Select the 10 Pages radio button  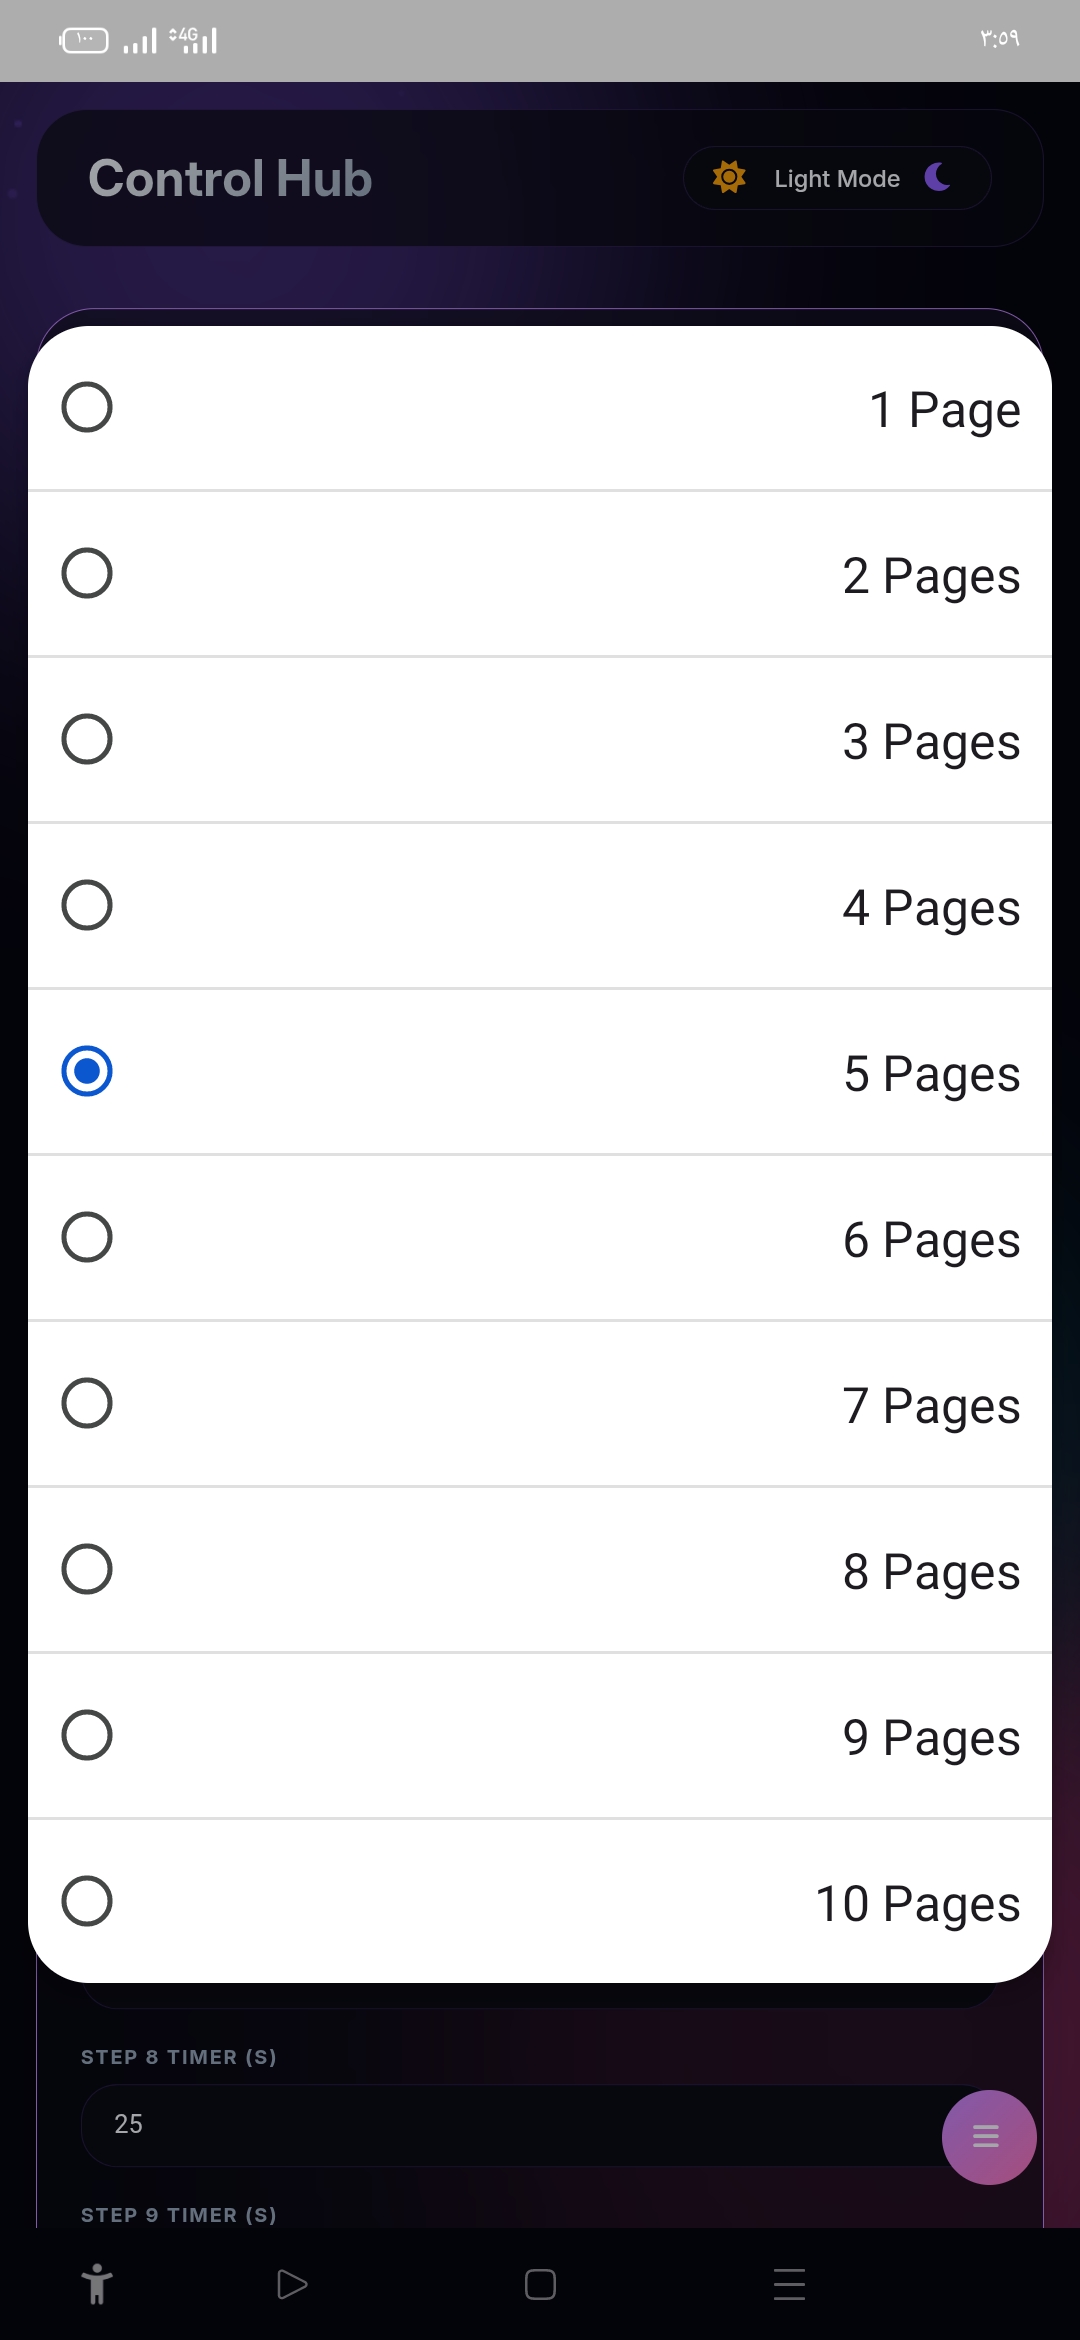pyautogui.click(x=87, y=1901)
